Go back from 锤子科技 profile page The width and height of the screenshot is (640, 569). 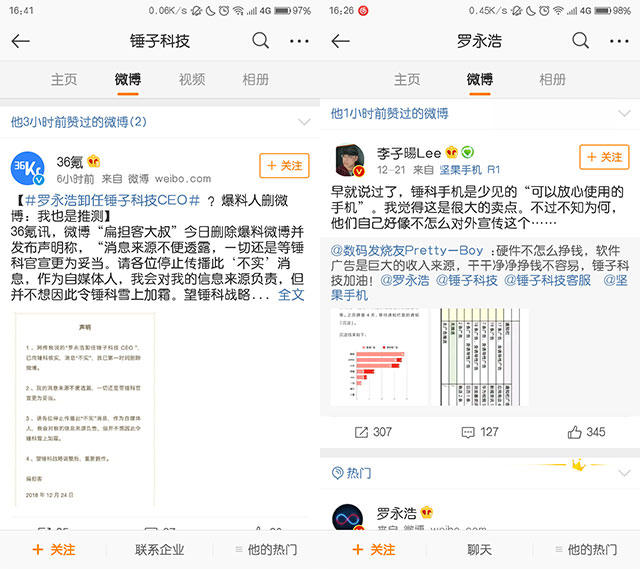20,41
